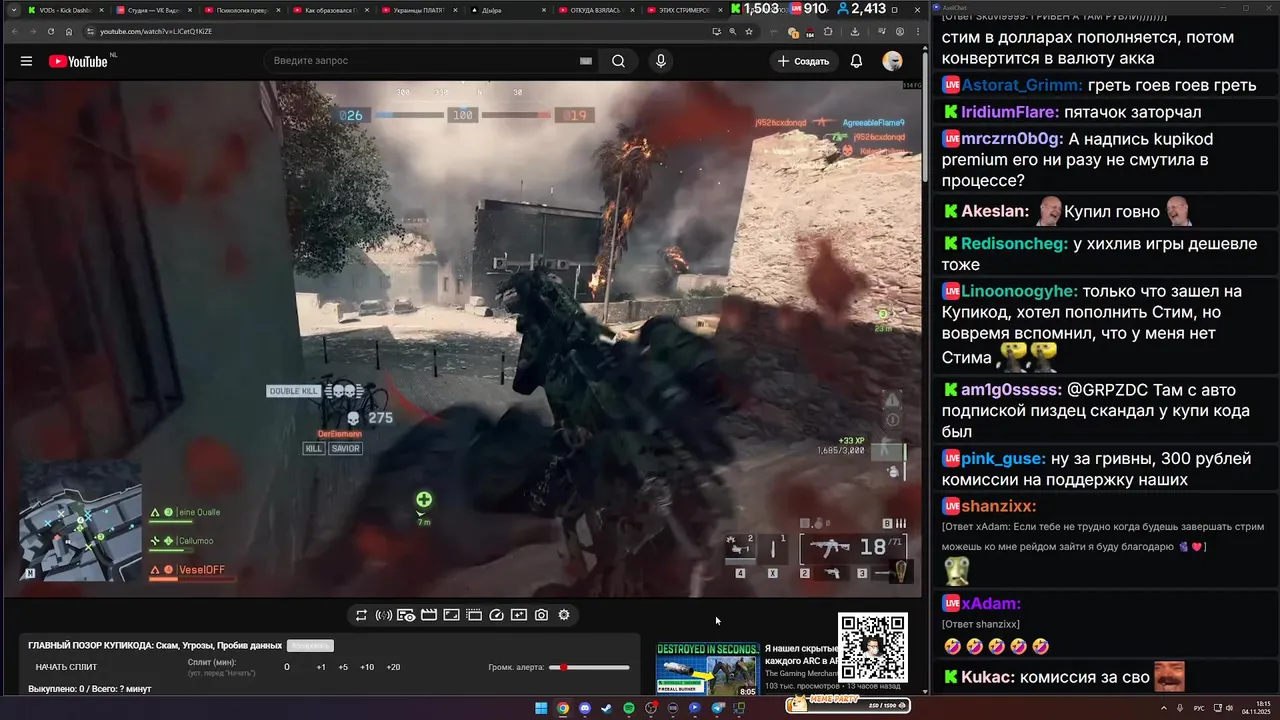
Task: Click the +1 split minutes button
Action: 321,667
